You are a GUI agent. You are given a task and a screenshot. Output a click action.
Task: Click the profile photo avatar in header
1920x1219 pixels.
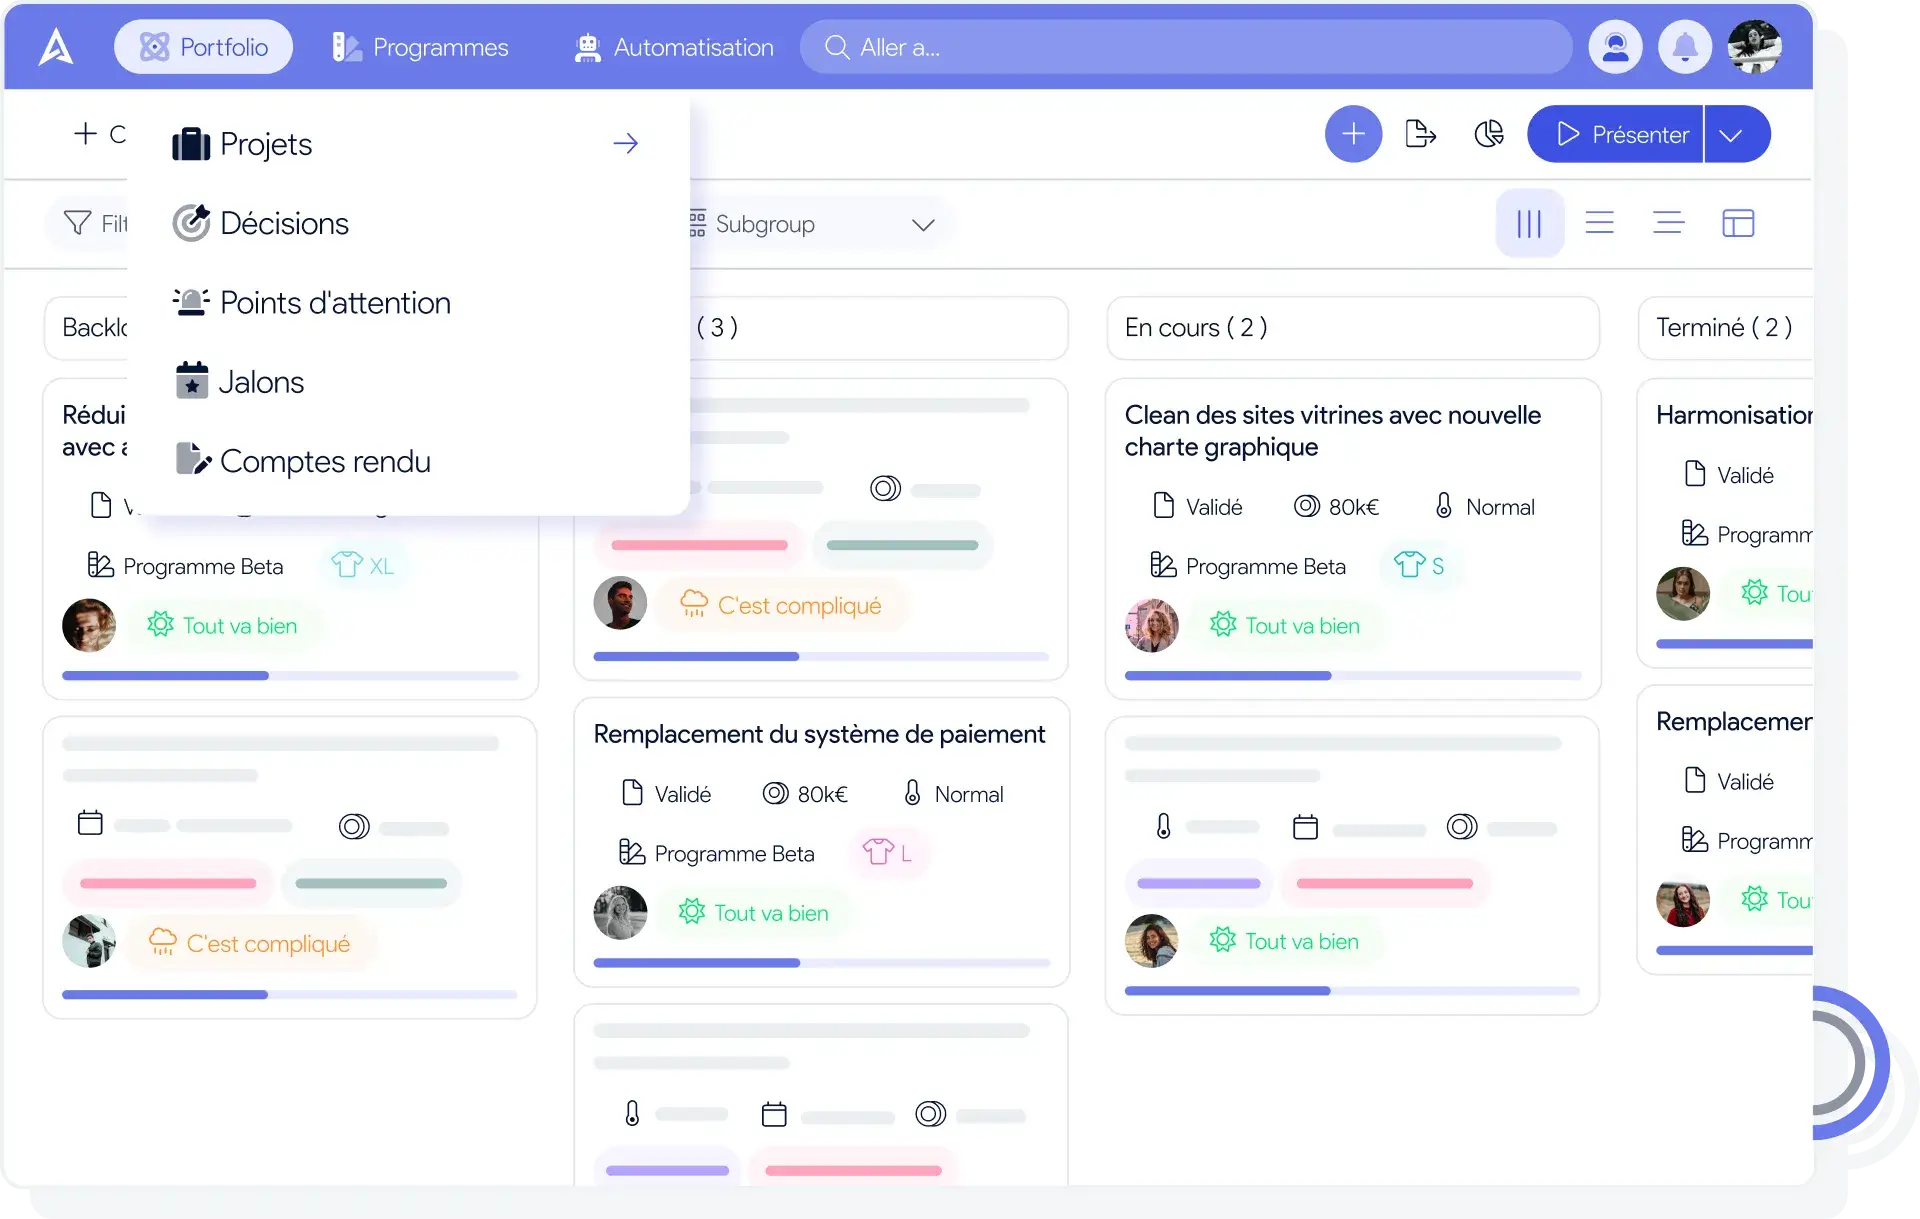click(1755, 47)
